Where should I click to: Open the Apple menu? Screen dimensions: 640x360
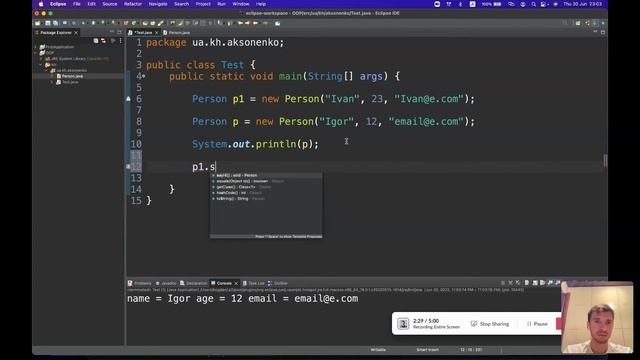[x=41, y=4]
